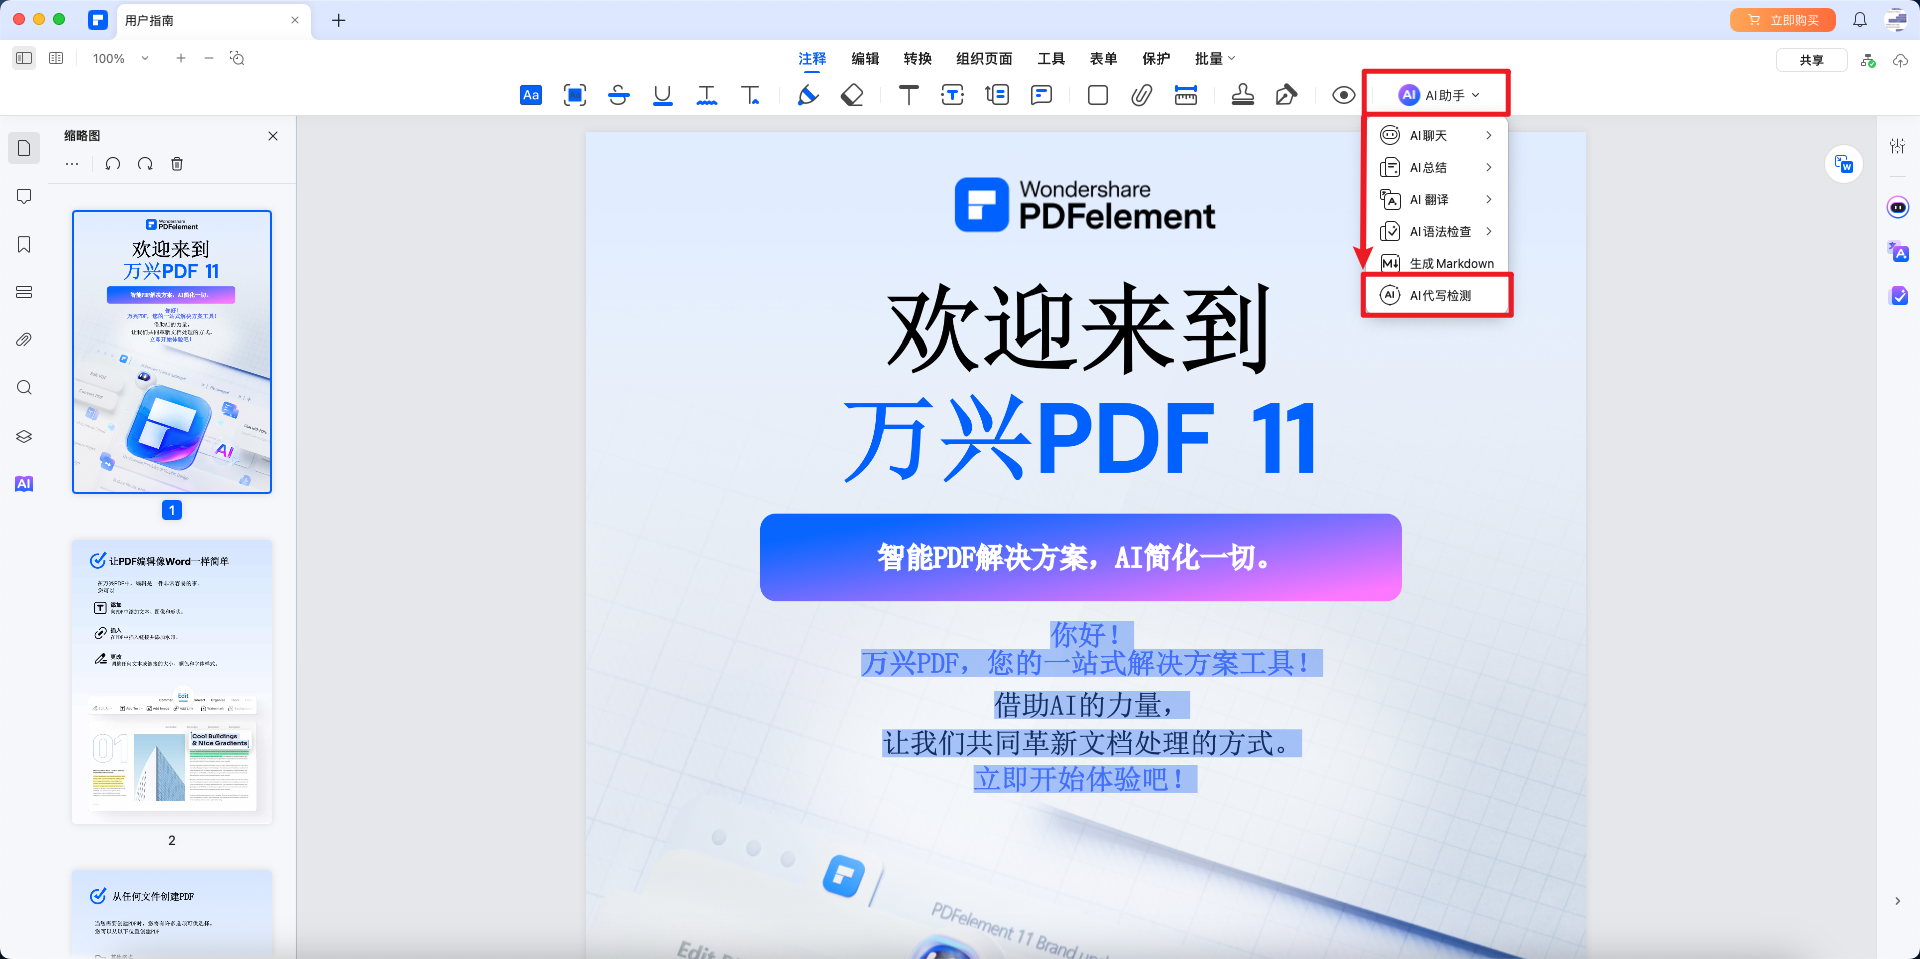Toggle reading preview with the eye icon
Screen dimensions: 1920x959
(1342, 95)
